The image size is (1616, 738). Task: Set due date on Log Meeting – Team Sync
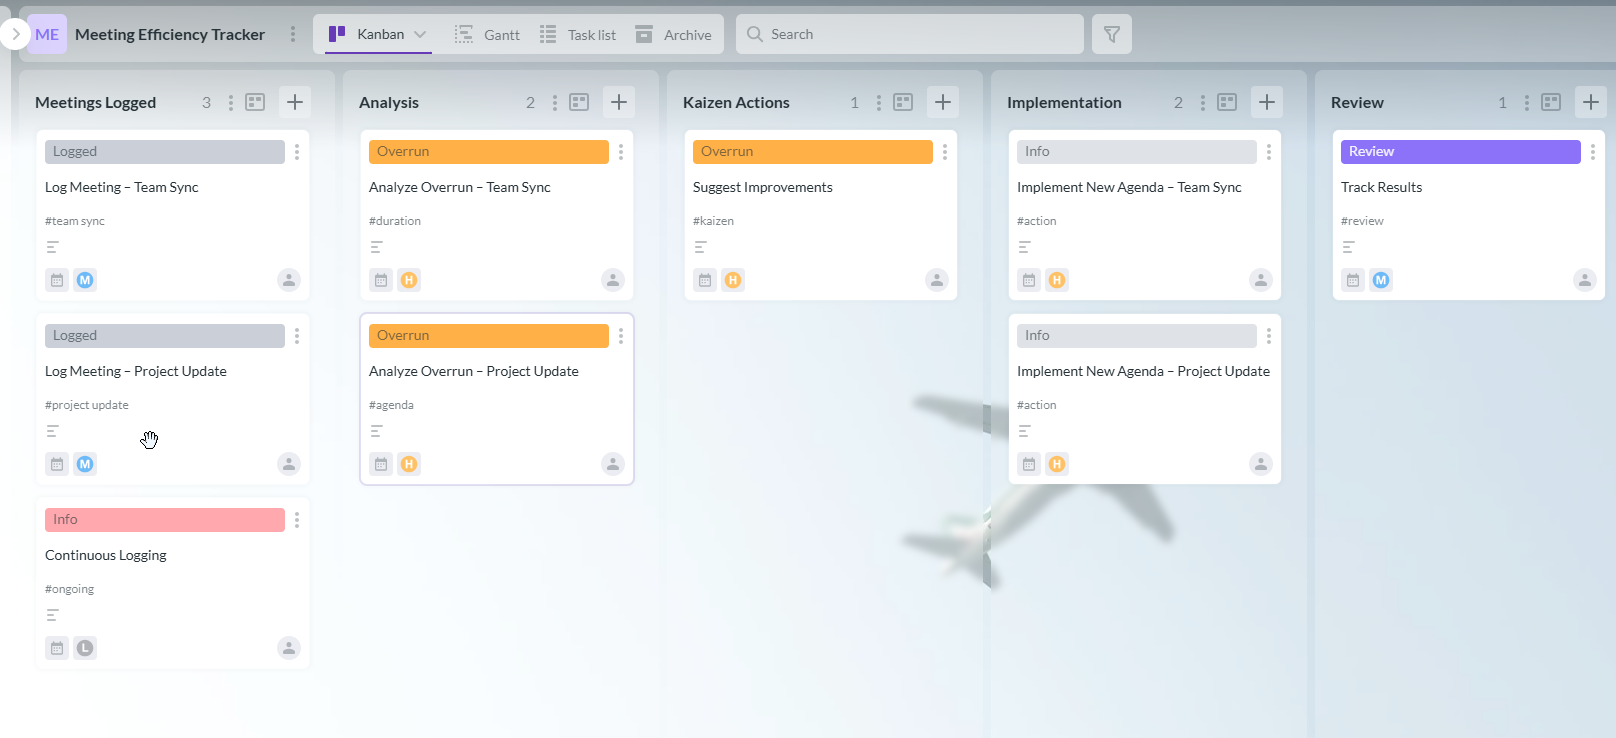[x=57, y=280]
